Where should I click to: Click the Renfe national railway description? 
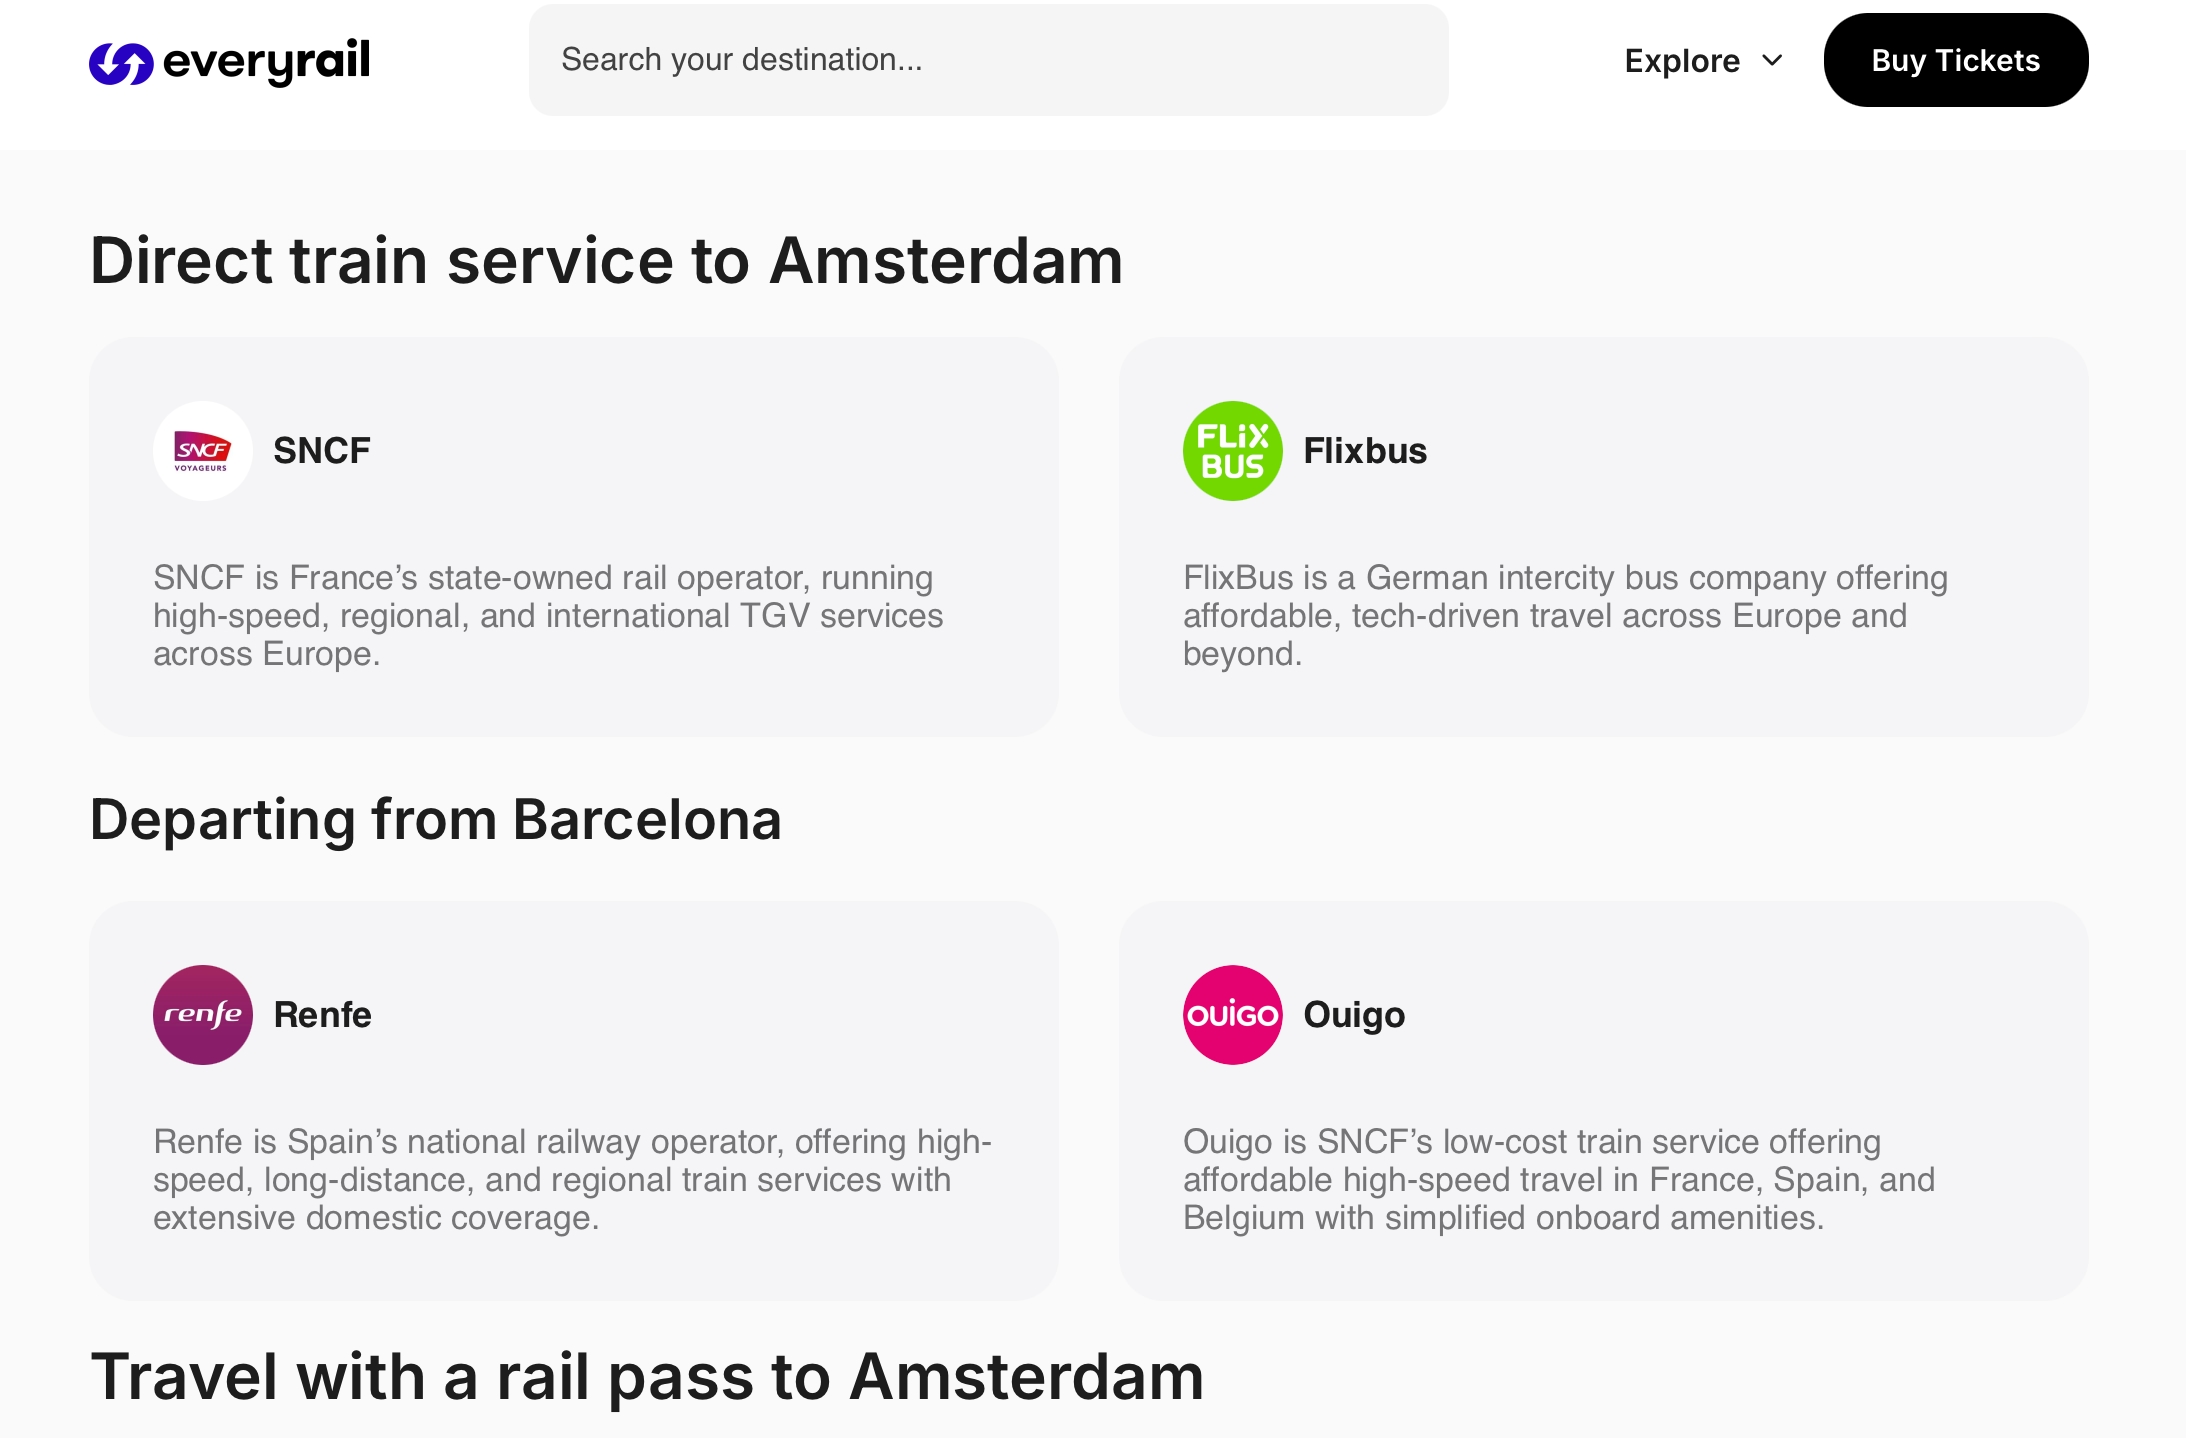pos(572,1179)
